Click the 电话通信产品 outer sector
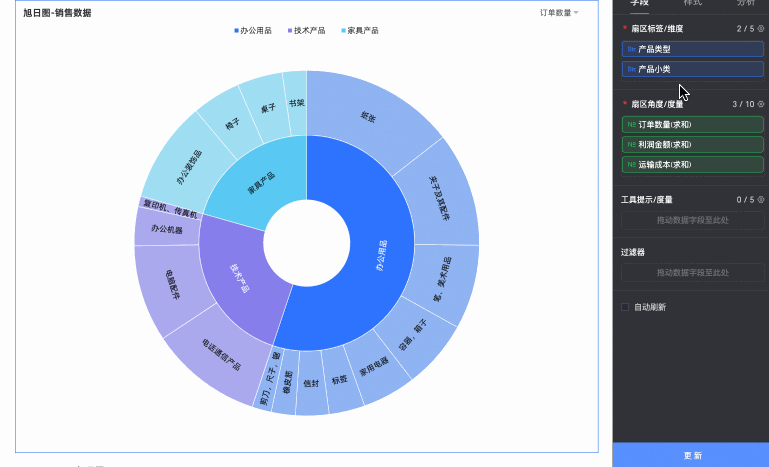Screen dimensions: 769x467 221,354
